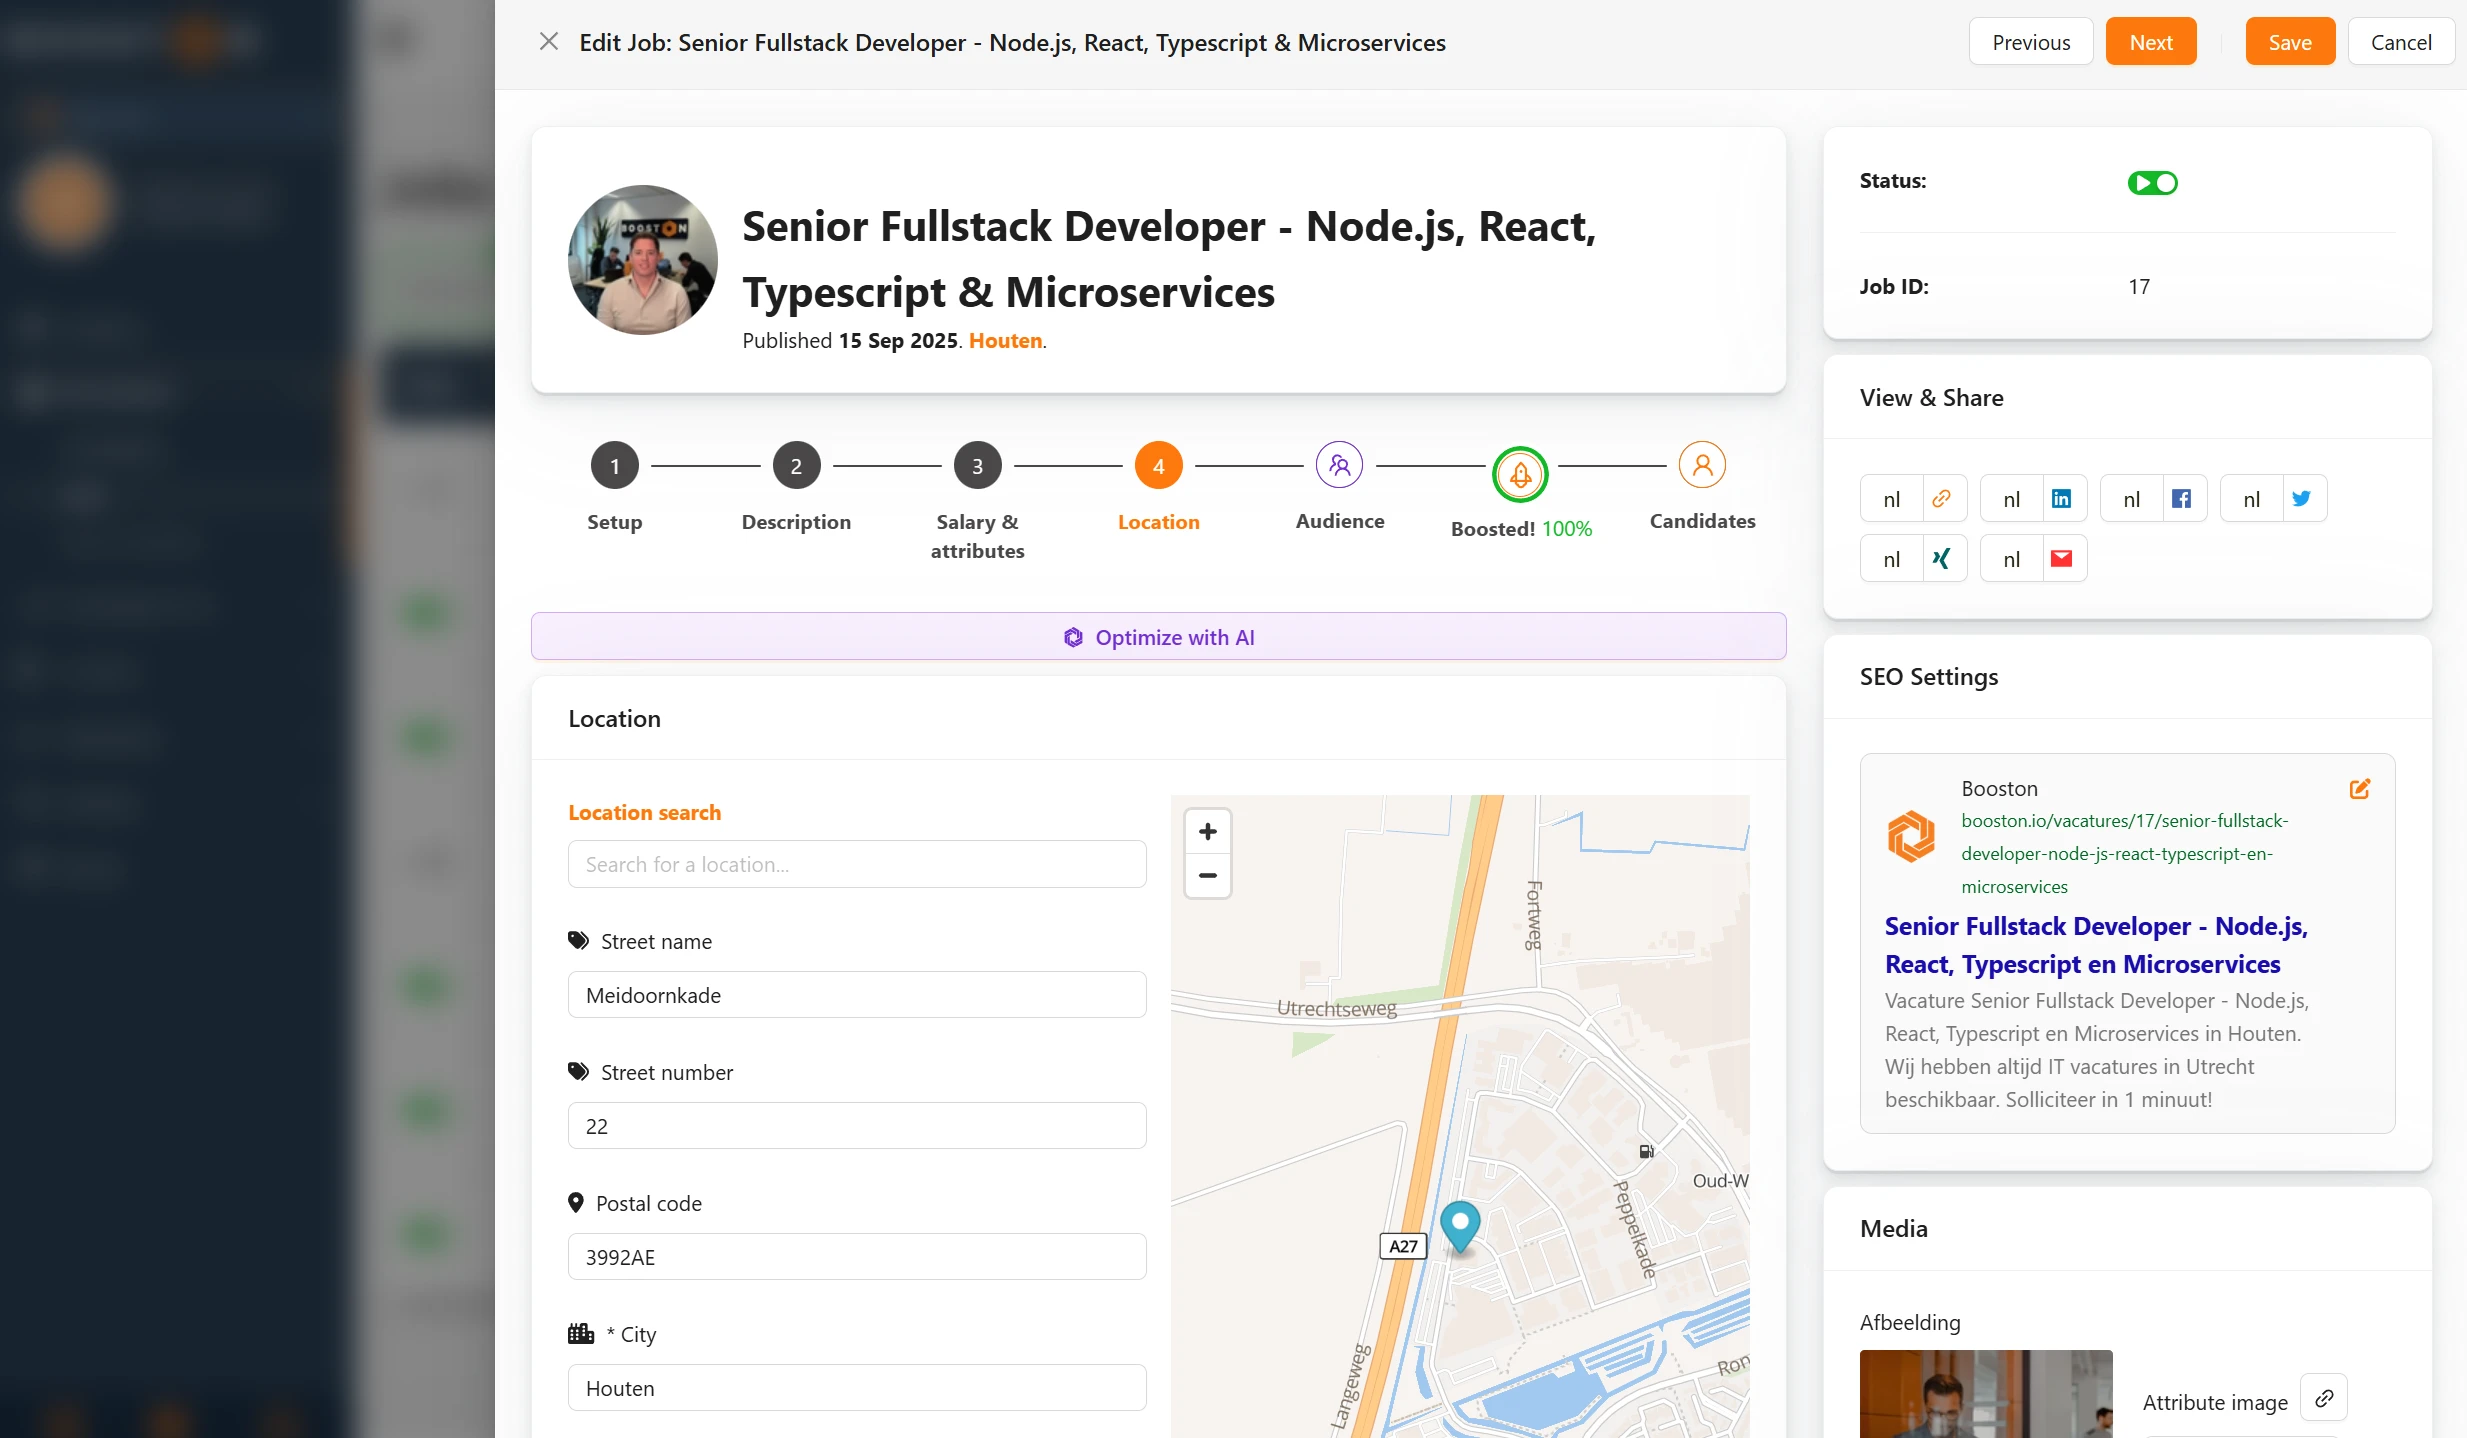Click the Attribute image link icon
This screenshot has height=1438, width=2467.
(2323, 1398)
